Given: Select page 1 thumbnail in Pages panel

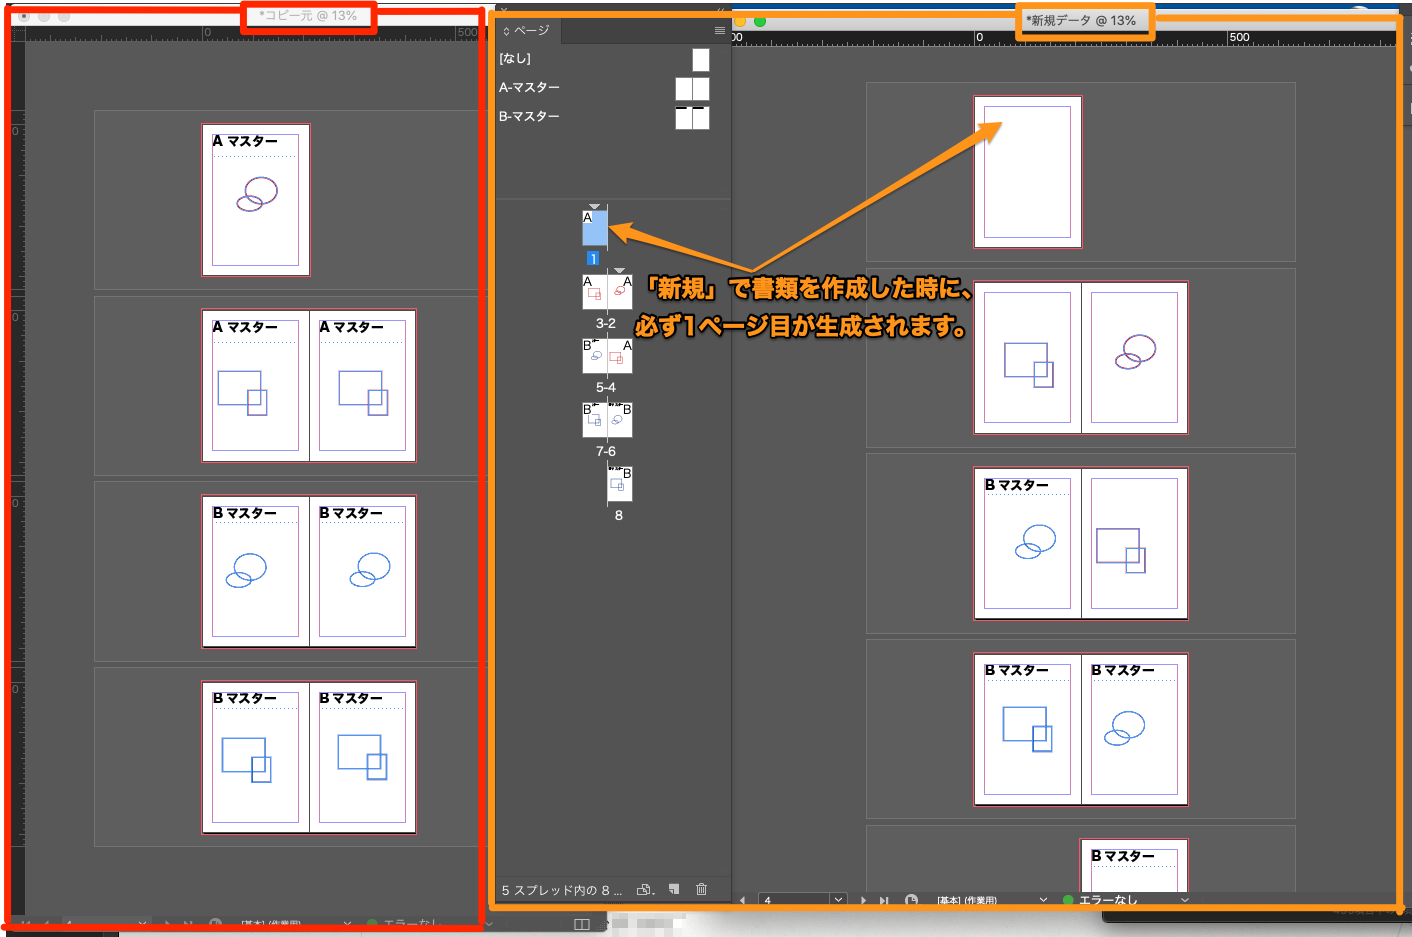Looking at the screenshot, I should tap(594, 228).
